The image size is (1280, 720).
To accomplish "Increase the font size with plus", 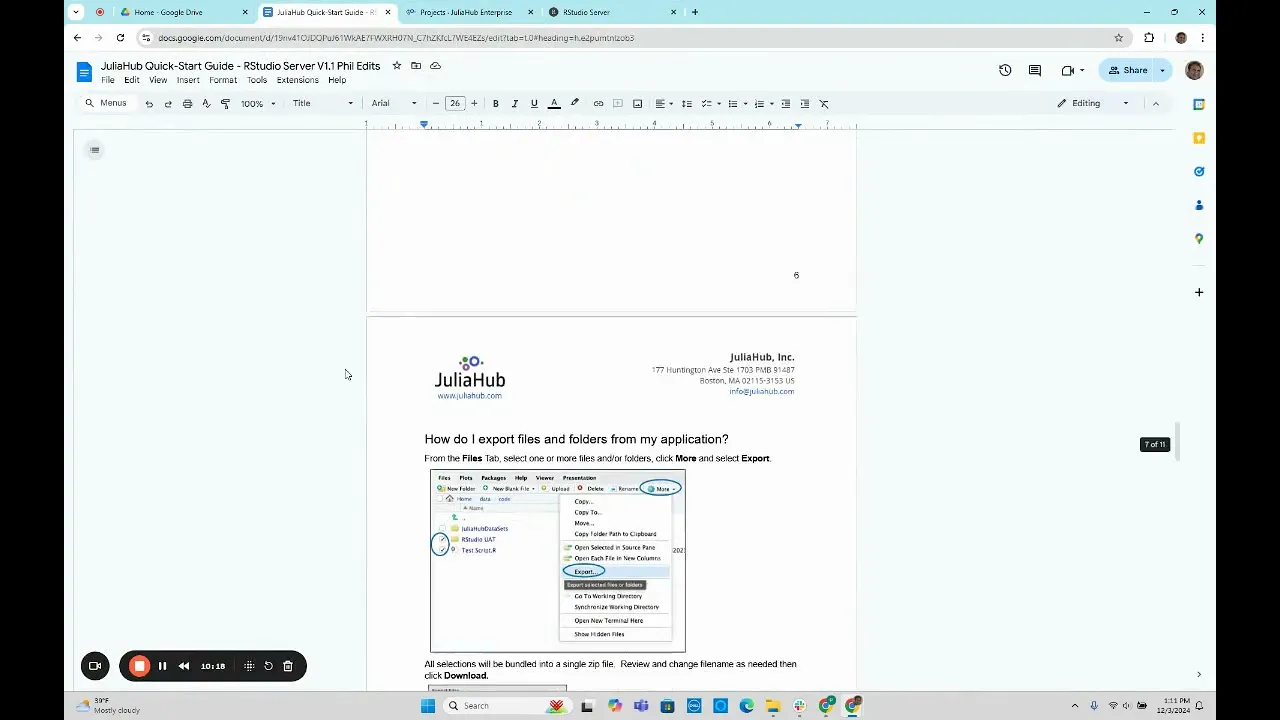I will click(474, 104).
